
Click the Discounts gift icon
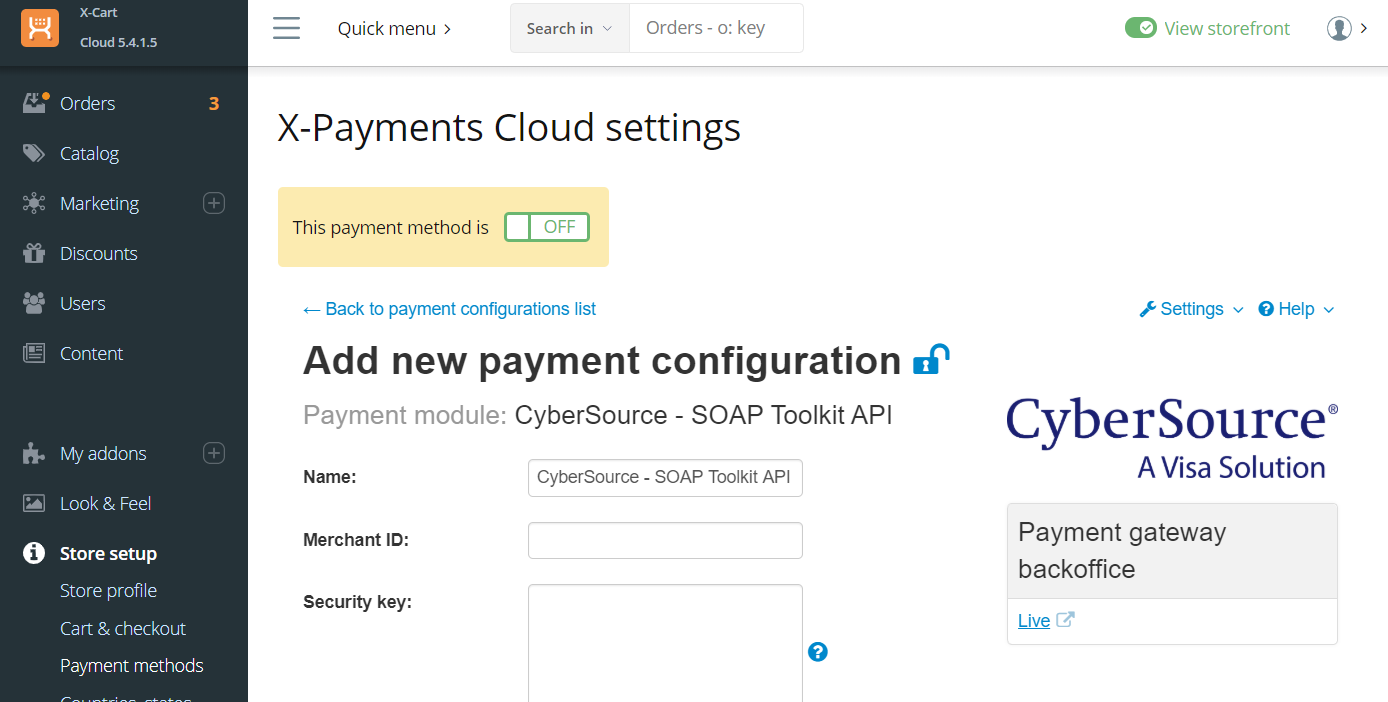pos(34,253)
